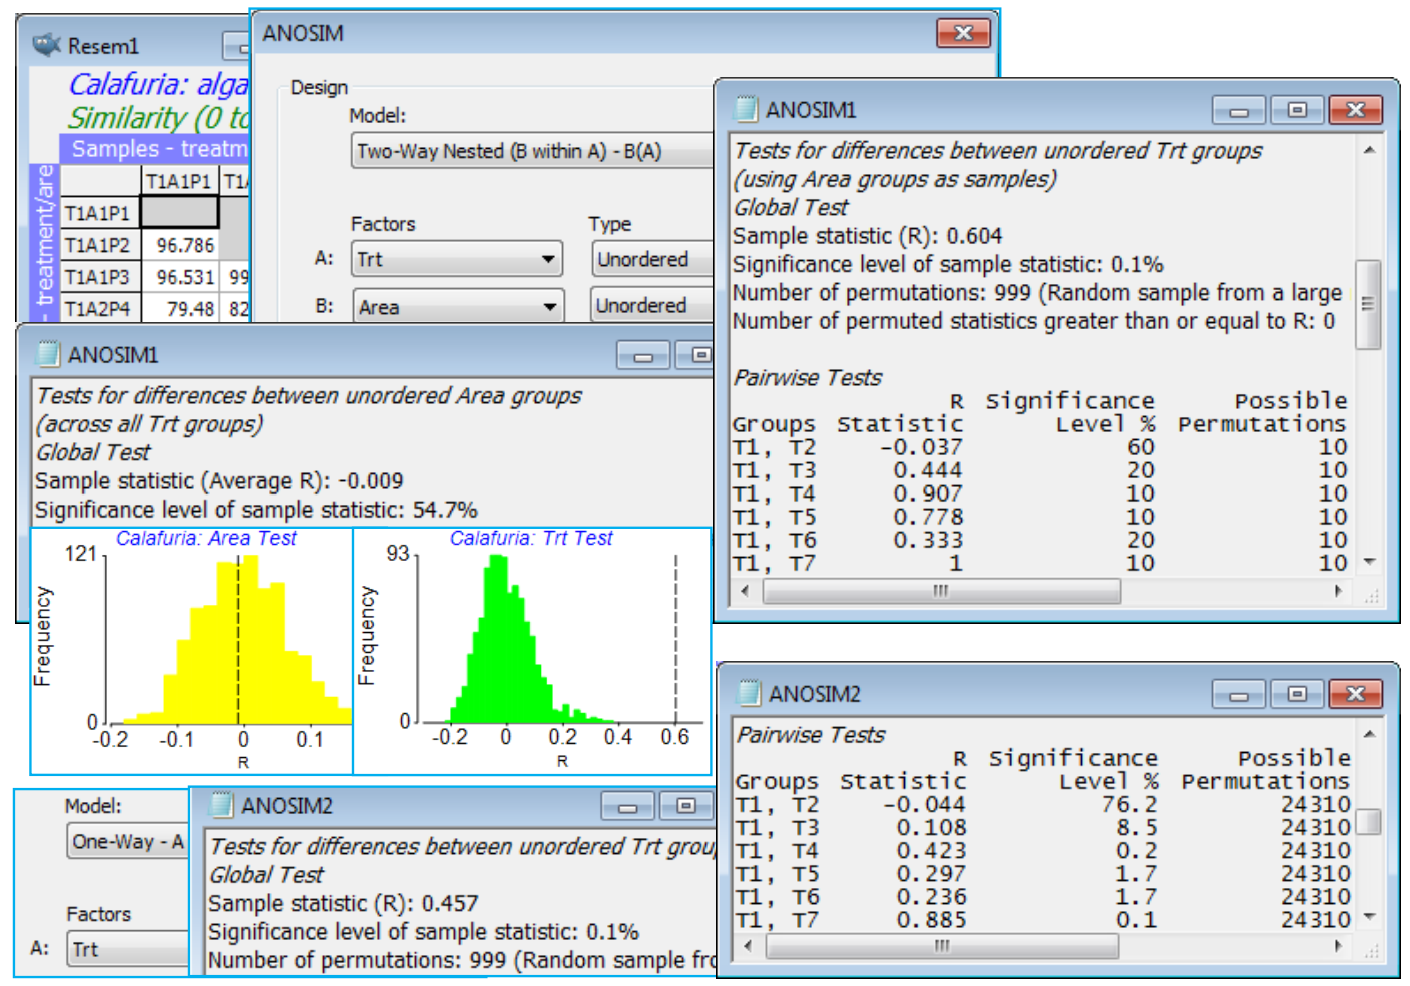Minimize the ANOSIM1 Trt groups results window

(x=1238, y=109)
